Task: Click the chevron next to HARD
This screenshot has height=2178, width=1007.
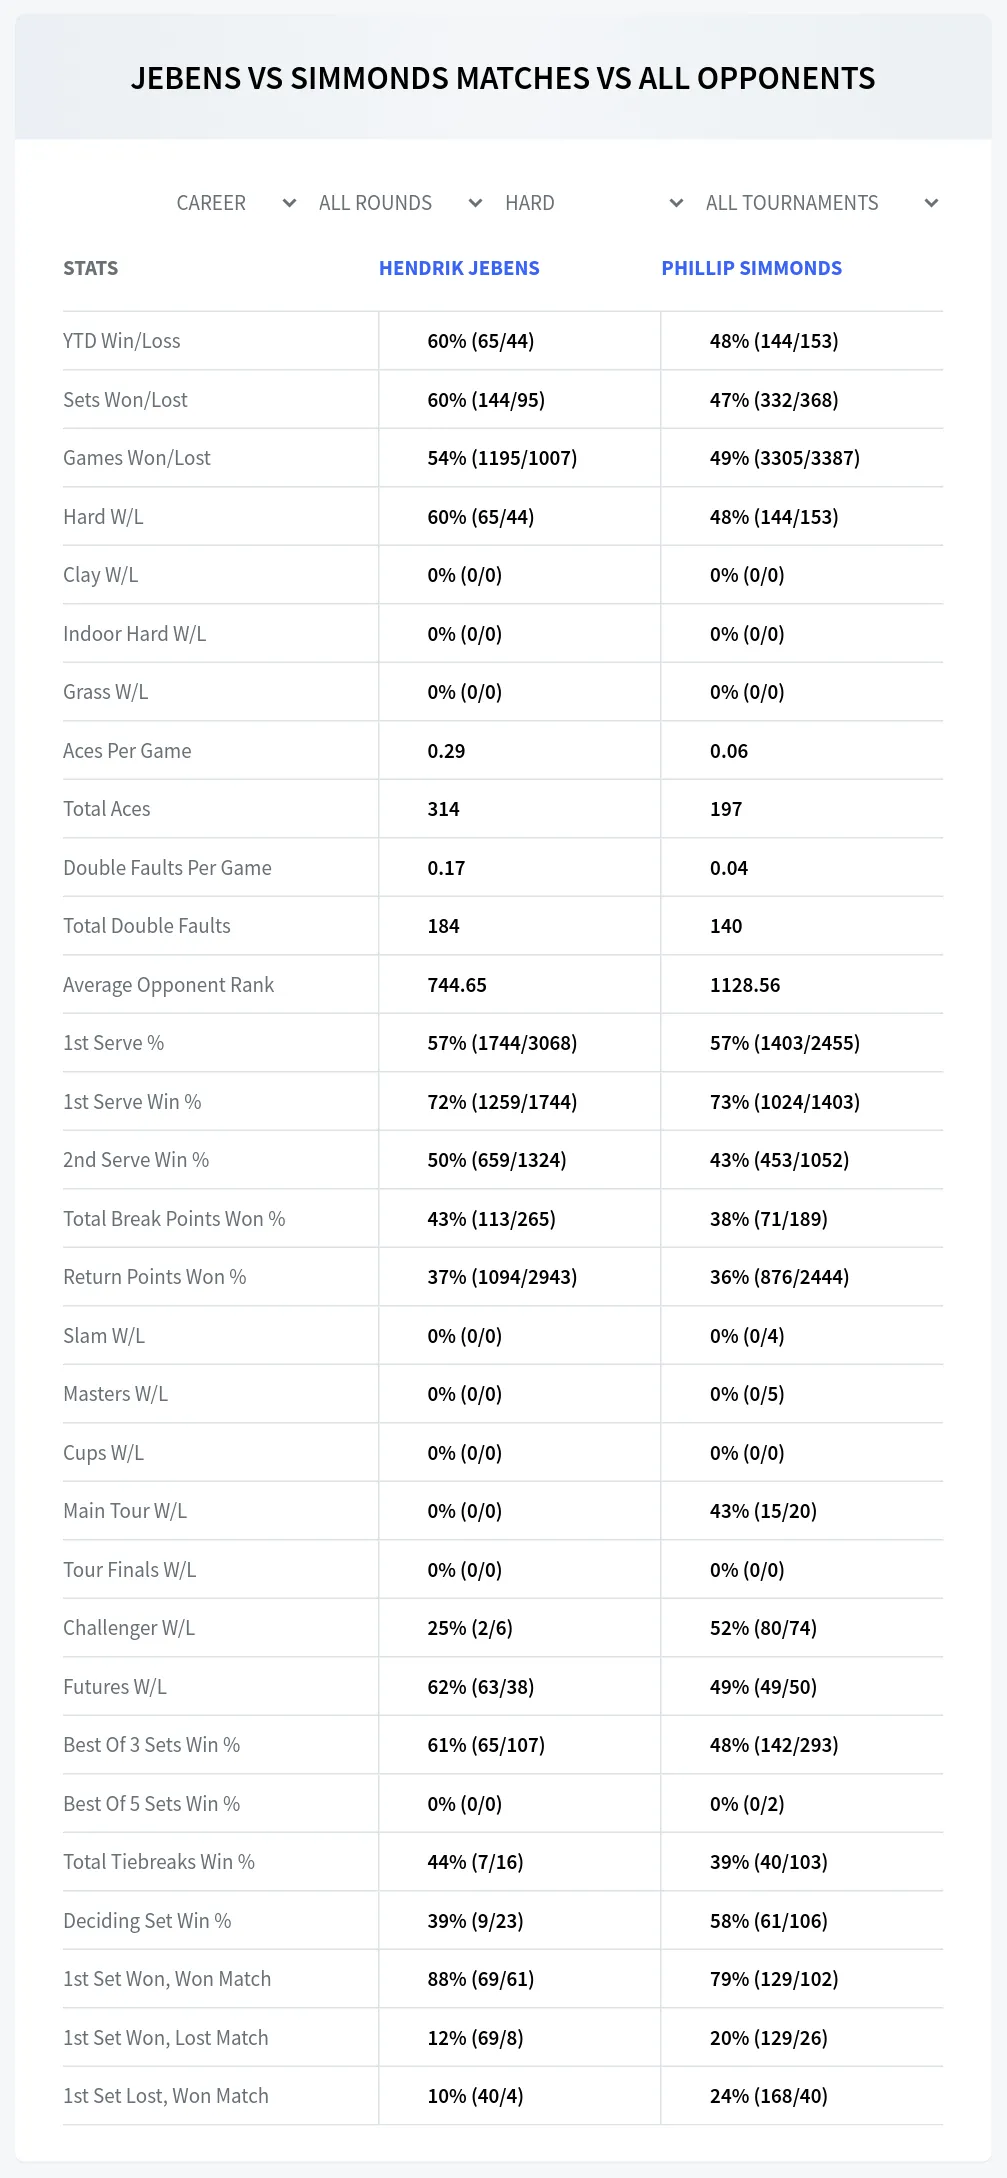Action: 676,203
